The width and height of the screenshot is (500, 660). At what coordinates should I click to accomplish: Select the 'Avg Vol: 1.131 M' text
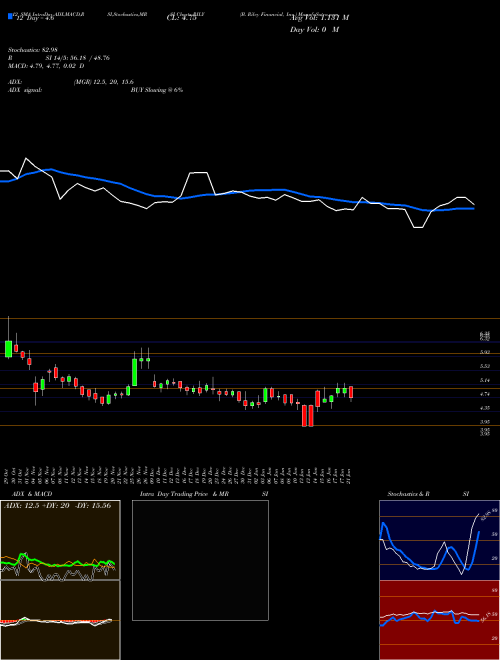point(319,17)
